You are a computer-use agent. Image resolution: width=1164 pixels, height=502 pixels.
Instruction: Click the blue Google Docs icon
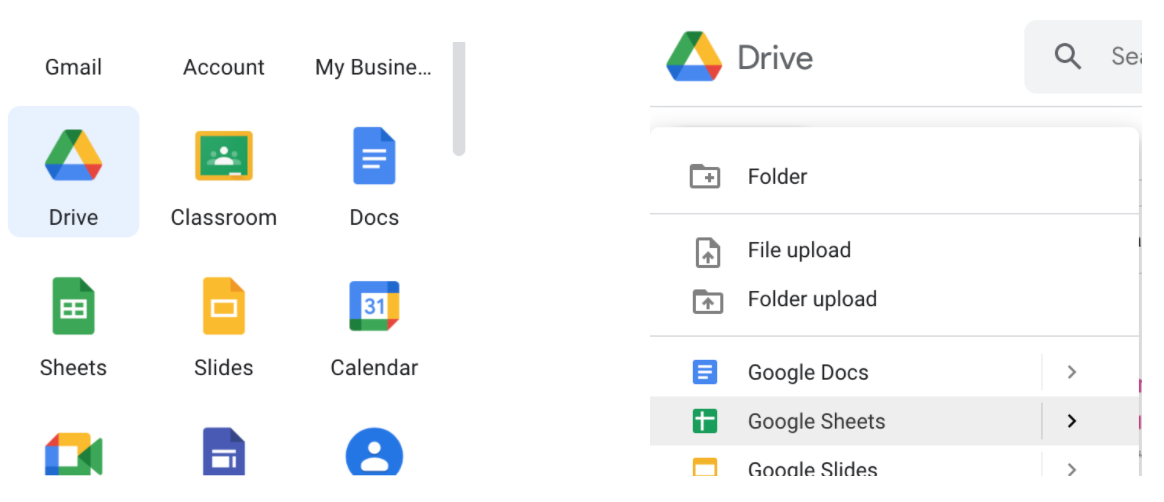coord(704,372)
